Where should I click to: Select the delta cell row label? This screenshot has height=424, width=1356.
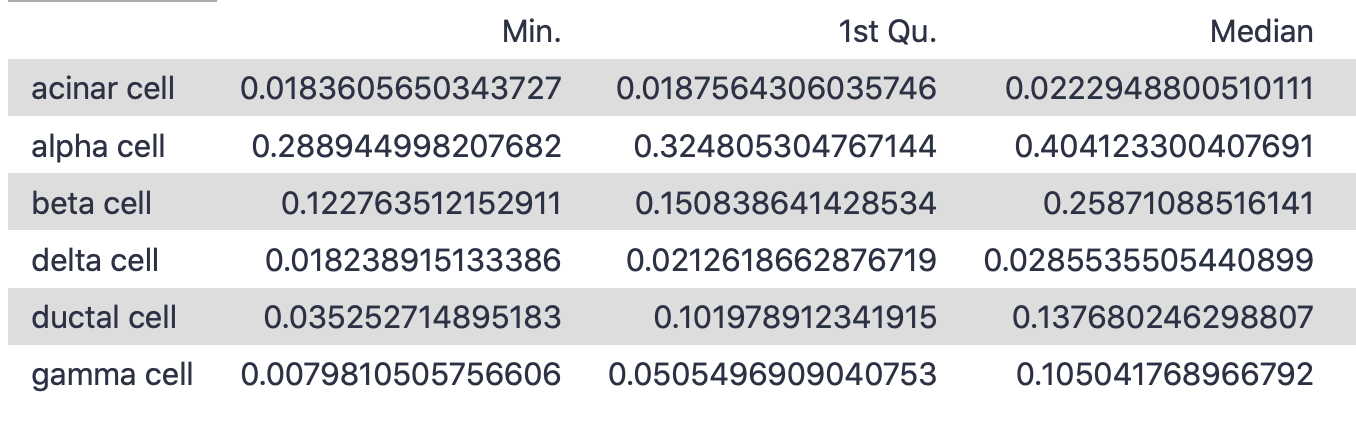[x=95, y=260]
